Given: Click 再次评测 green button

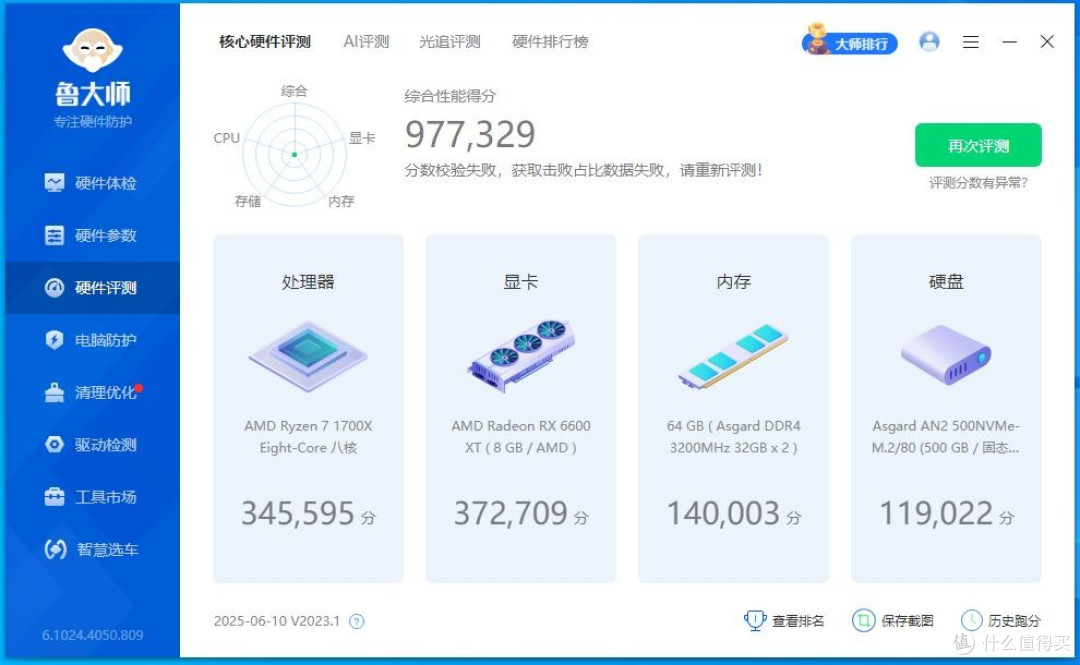Looking at the screenshot, I should coord(978,145).
